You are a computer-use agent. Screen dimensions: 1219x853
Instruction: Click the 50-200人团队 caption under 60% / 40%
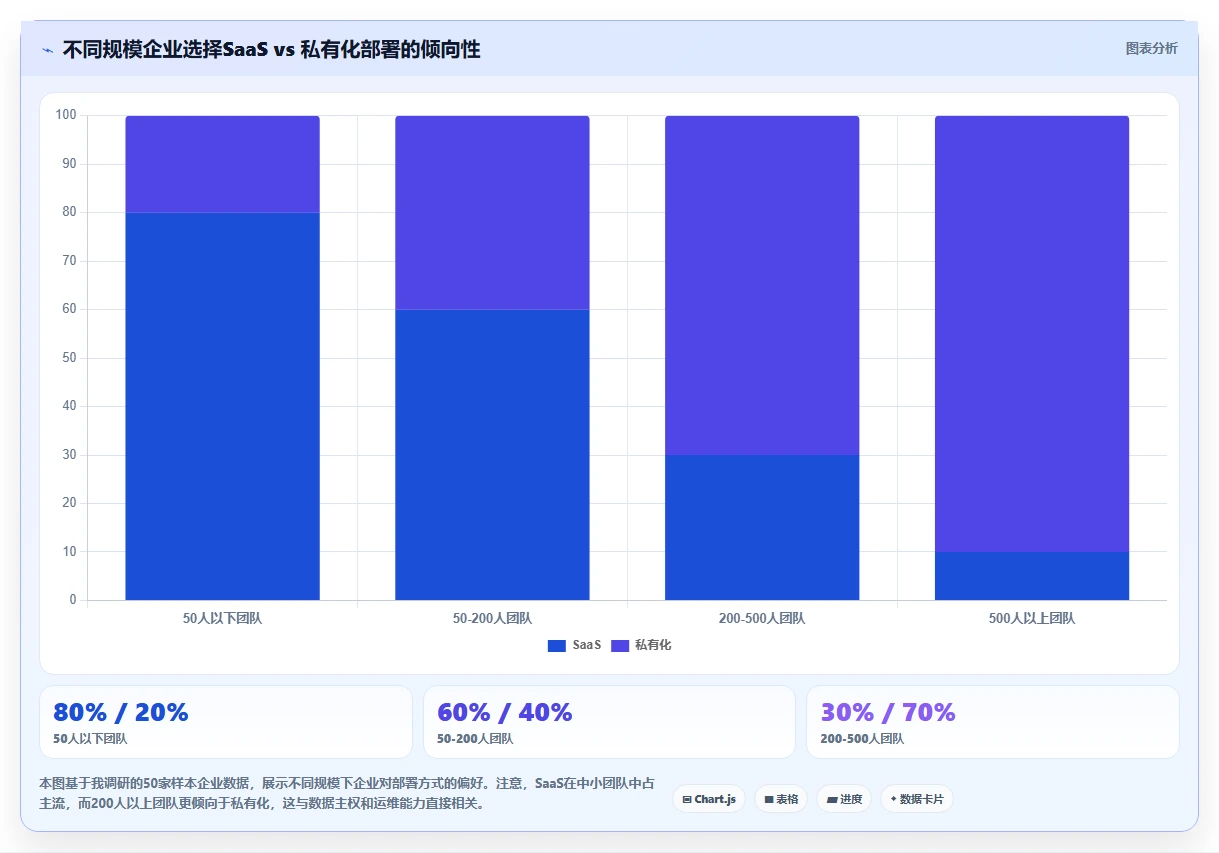pos(475,739)
